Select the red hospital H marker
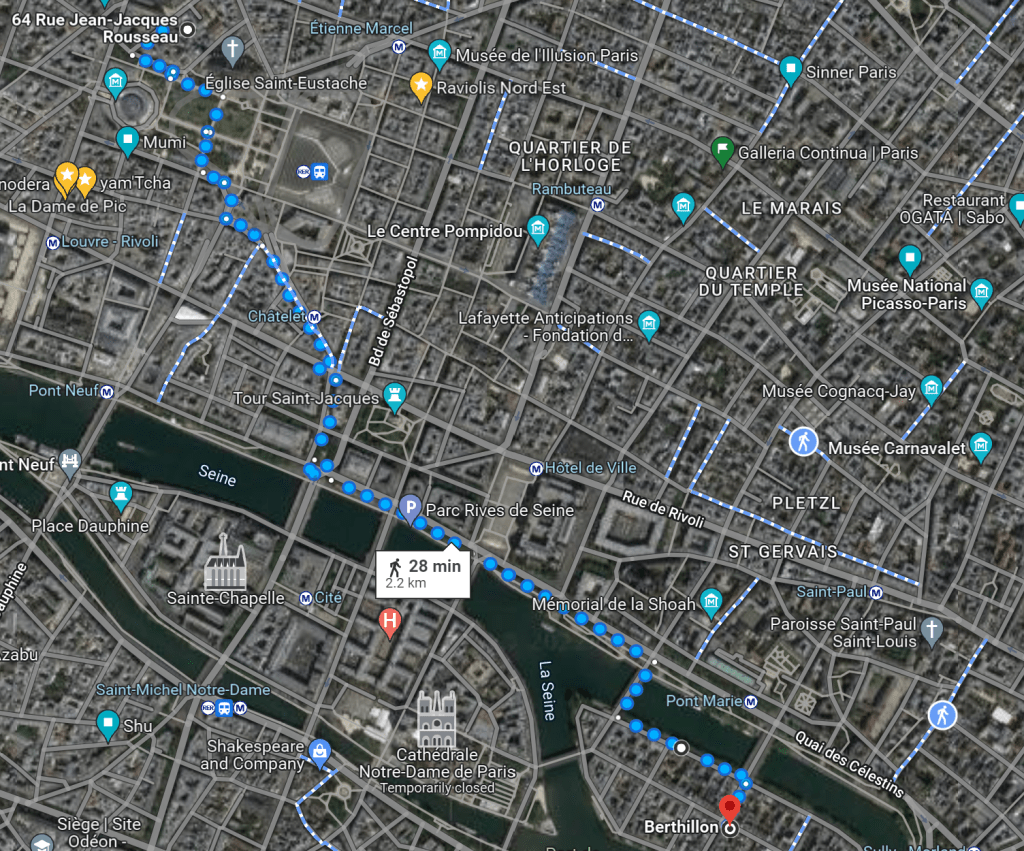The height and width of the screenshot is (851, 1024). 390,622
